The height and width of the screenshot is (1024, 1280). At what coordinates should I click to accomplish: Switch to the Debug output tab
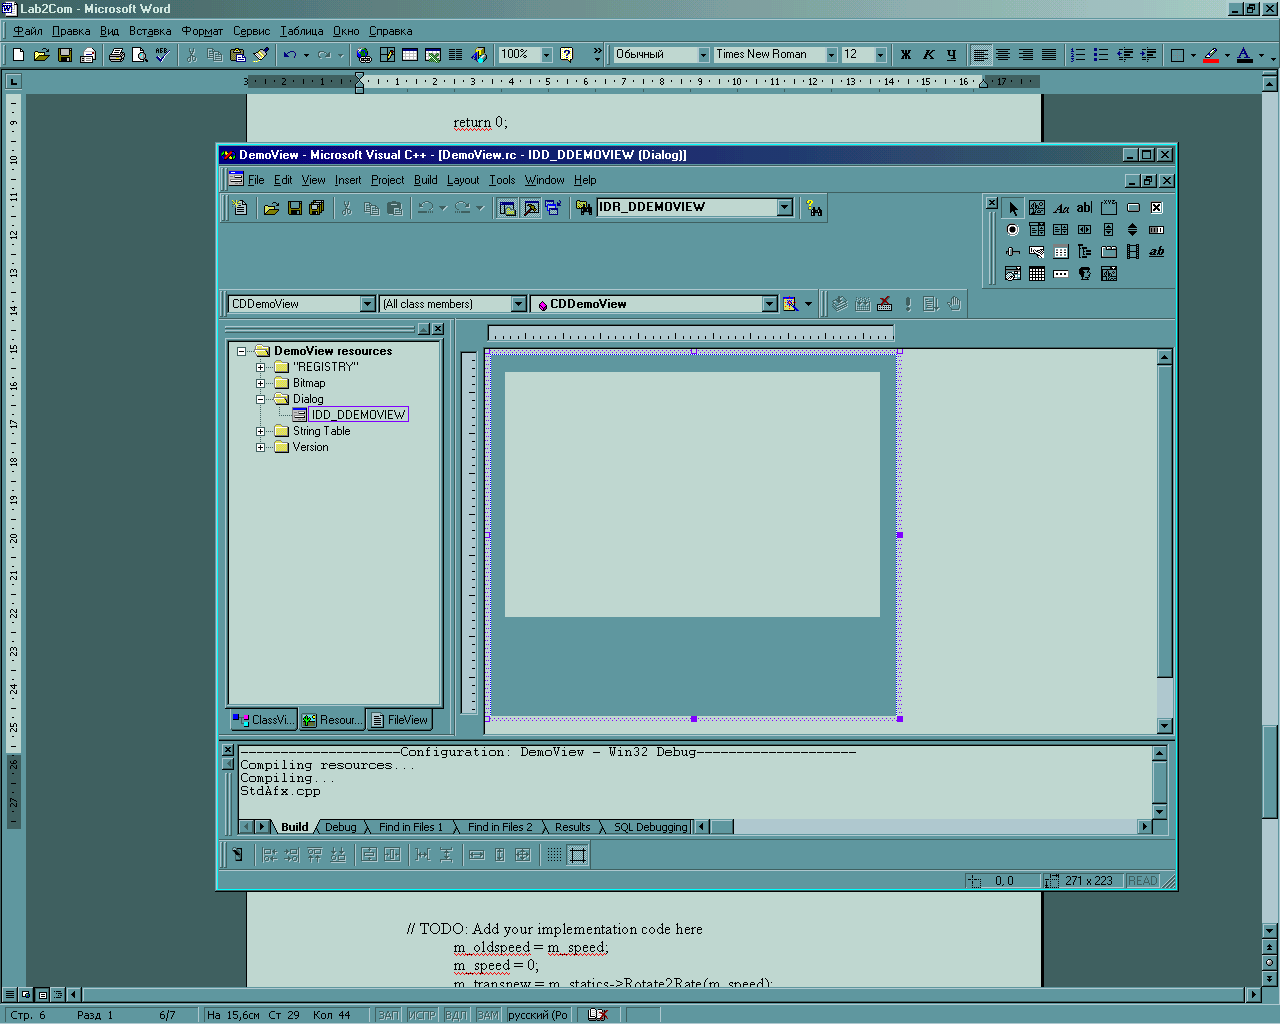340,827
